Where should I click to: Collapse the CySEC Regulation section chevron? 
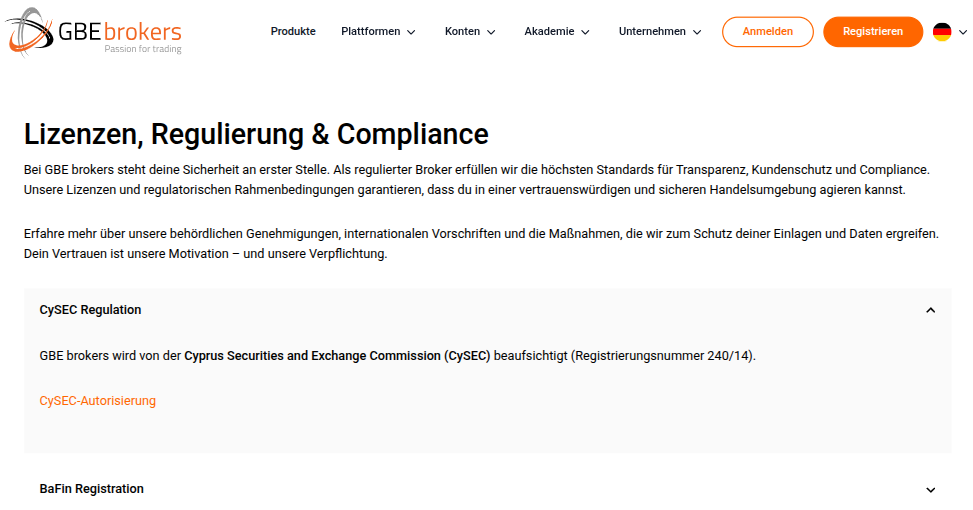(x=930, y=310)
